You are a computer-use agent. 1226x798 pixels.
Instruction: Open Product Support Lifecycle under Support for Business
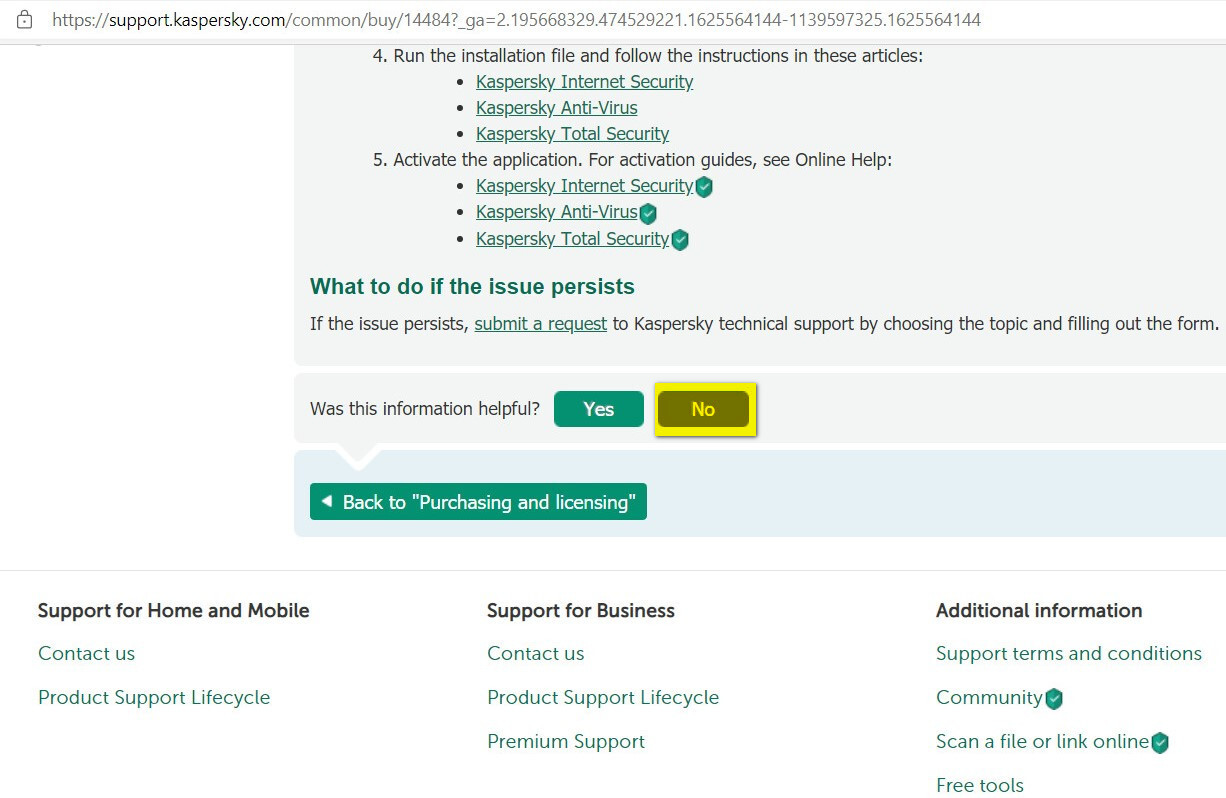click(603, 697)
